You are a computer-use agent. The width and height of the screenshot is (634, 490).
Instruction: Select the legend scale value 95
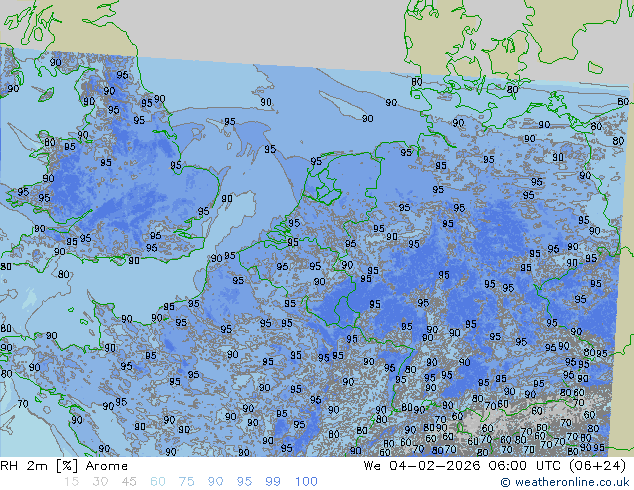click(244, 482)
